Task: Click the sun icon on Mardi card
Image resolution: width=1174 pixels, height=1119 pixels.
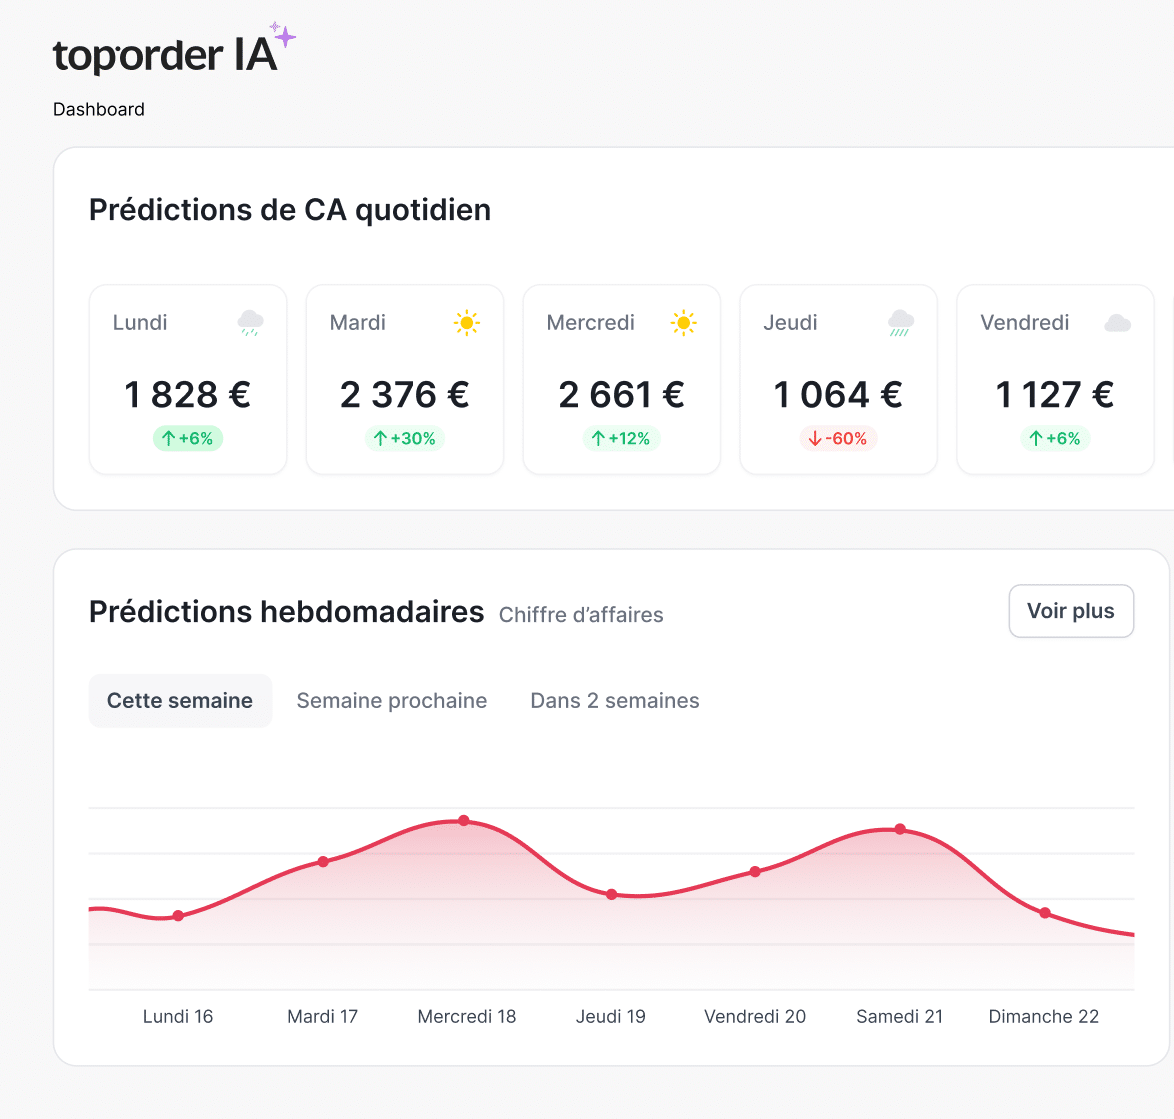Action: pyautogui.click(x=466, y=323)
